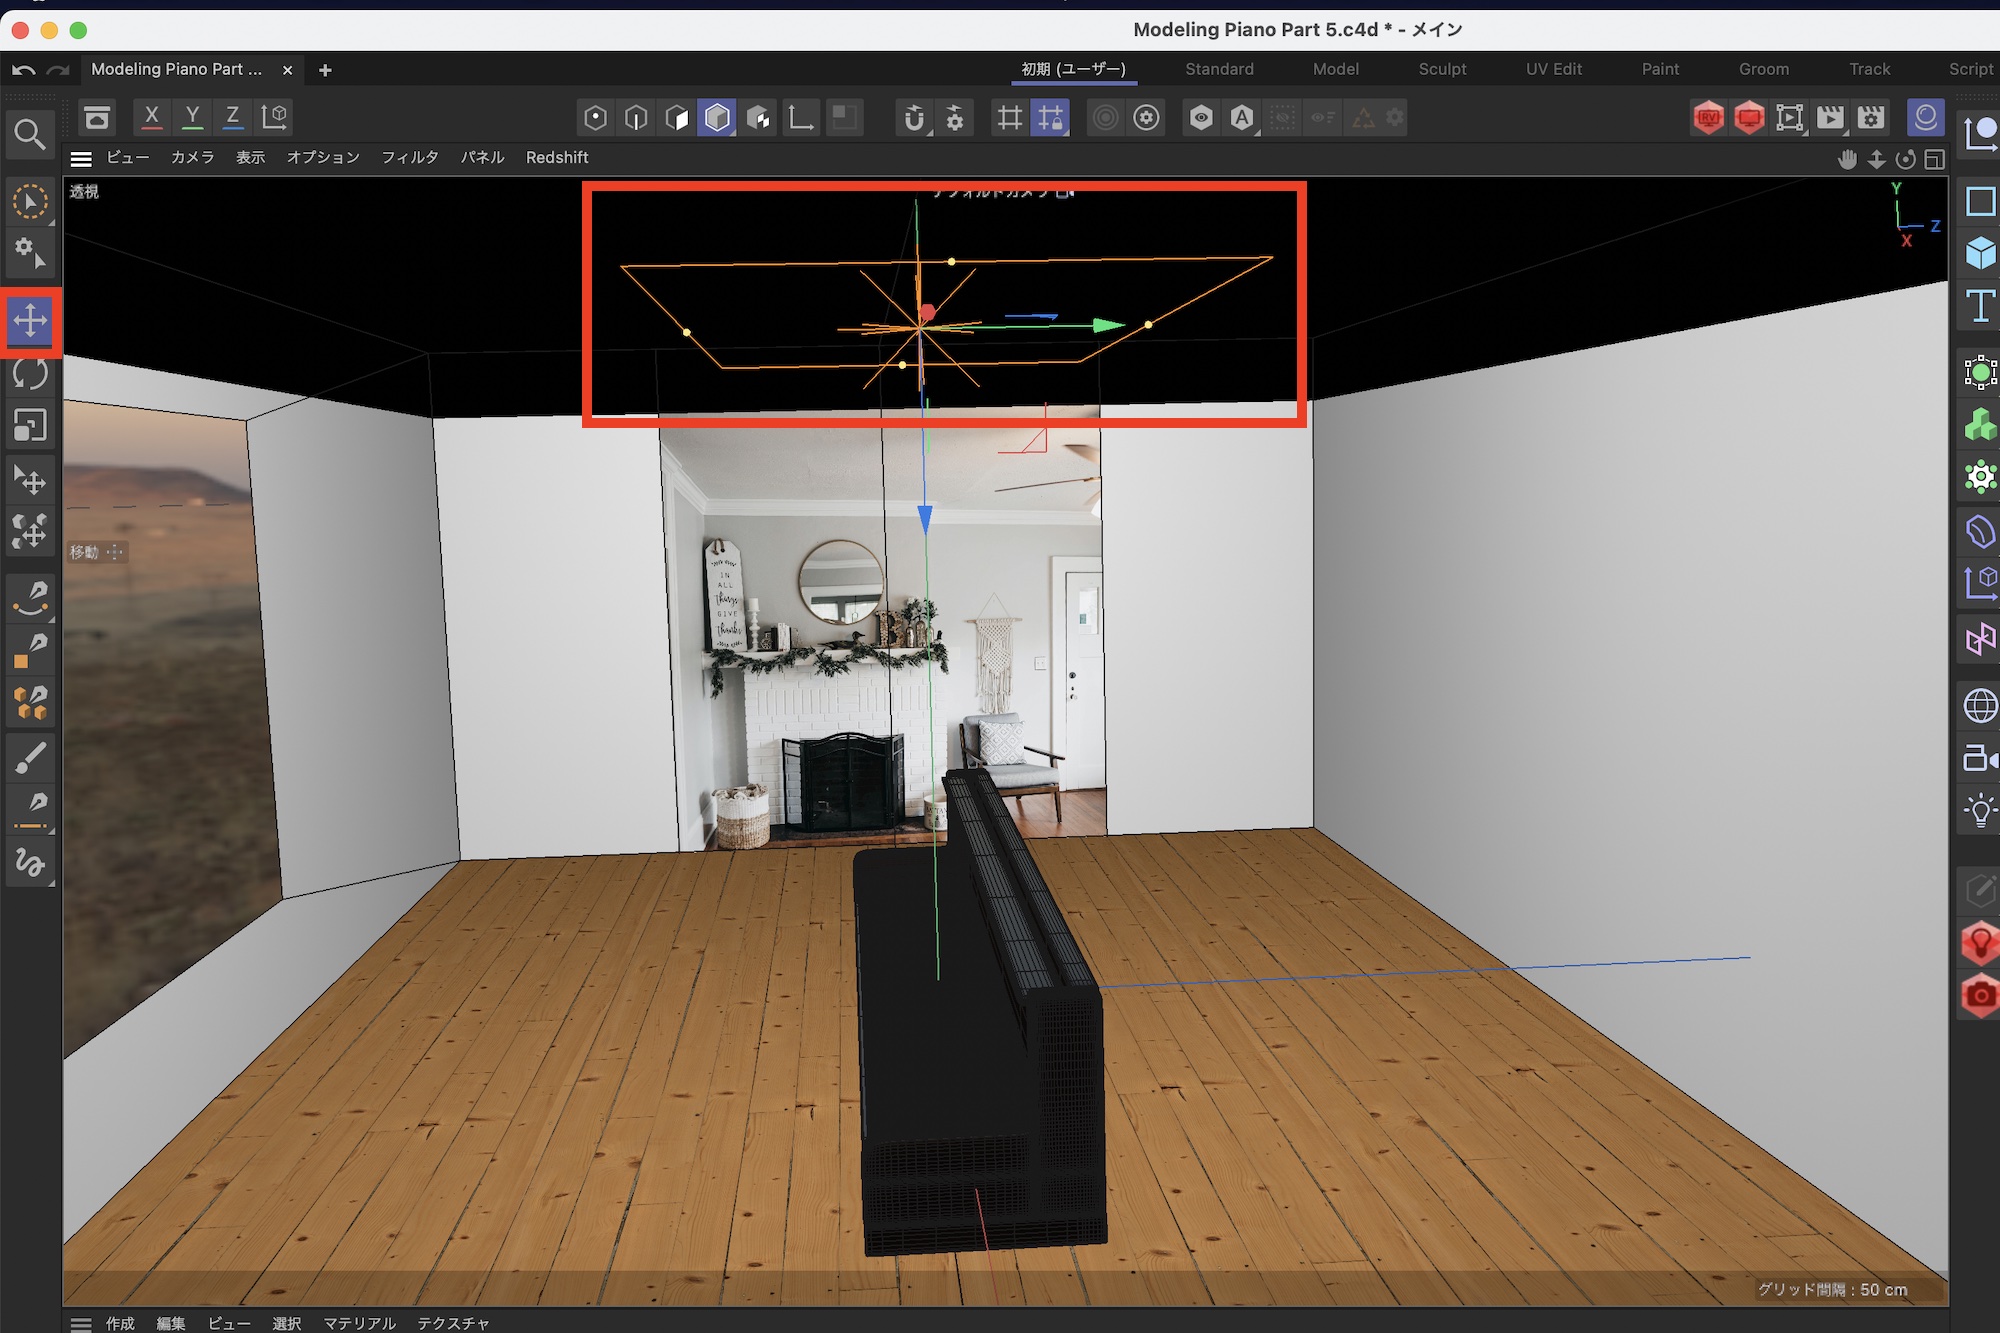The height and width of the screenshot is (1333, 2000).
Task: Click the undo arrow button
Action: tap(24, 70)
